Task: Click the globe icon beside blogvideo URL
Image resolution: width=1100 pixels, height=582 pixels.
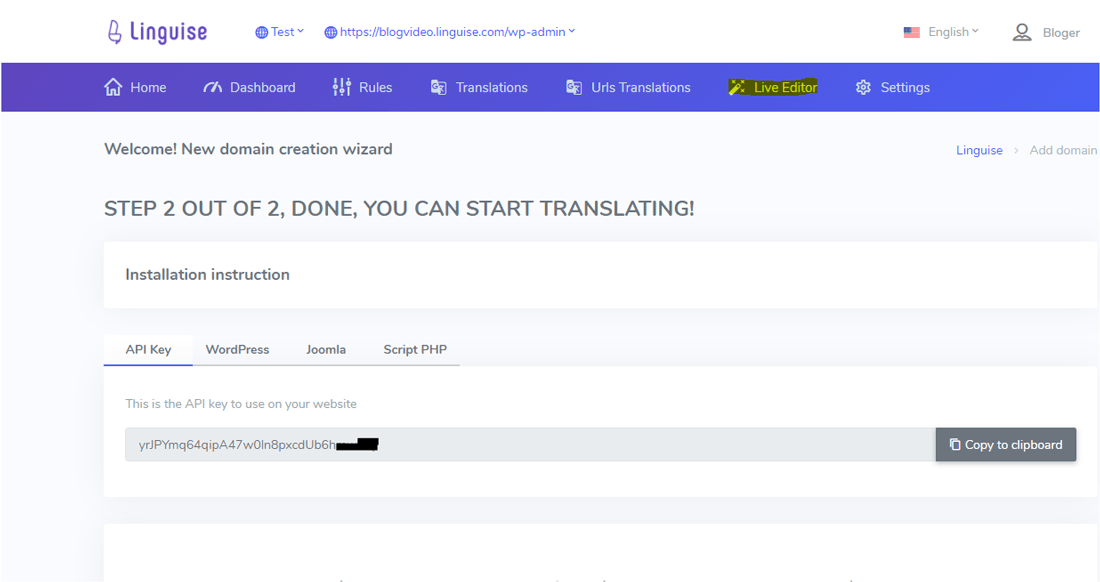Action: click(x=330, y=32)
